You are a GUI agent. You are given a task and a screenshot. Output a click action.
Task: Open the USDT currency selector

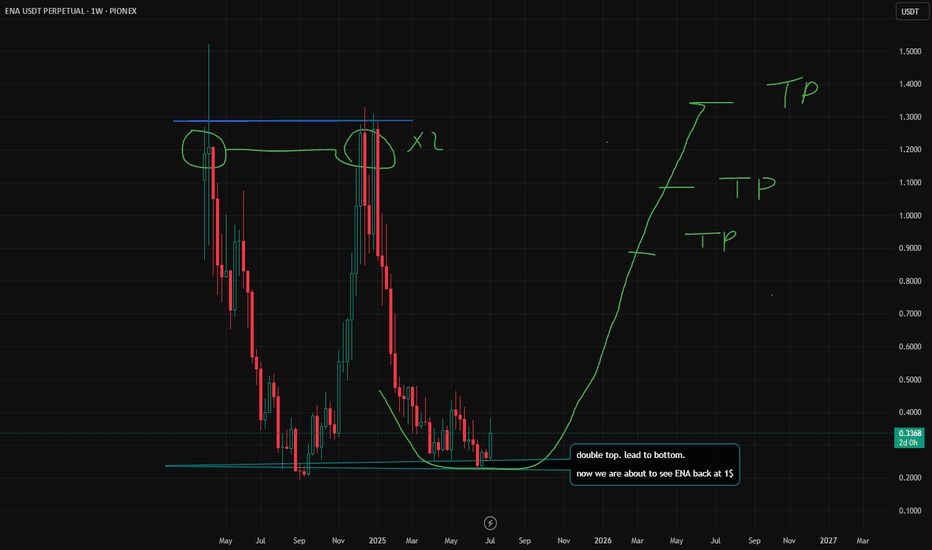(x=911, y=11)
